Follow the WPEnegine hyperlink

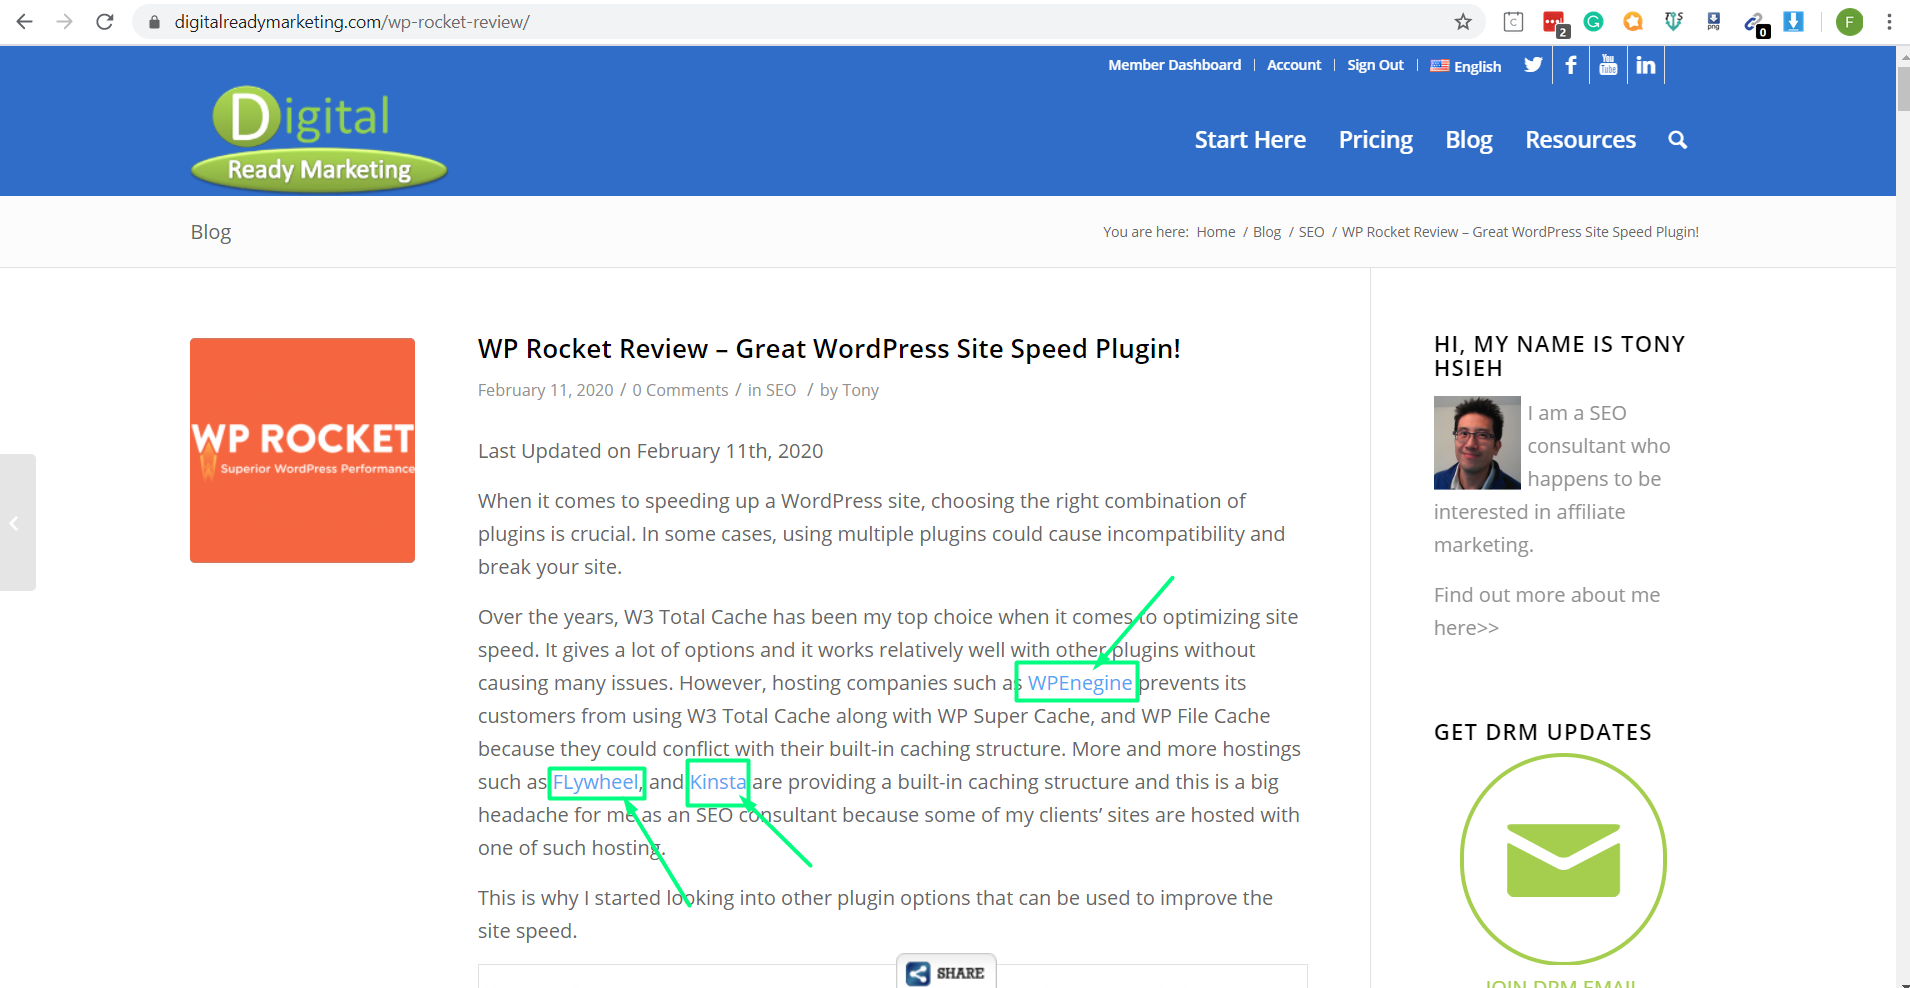(1079, 683)
